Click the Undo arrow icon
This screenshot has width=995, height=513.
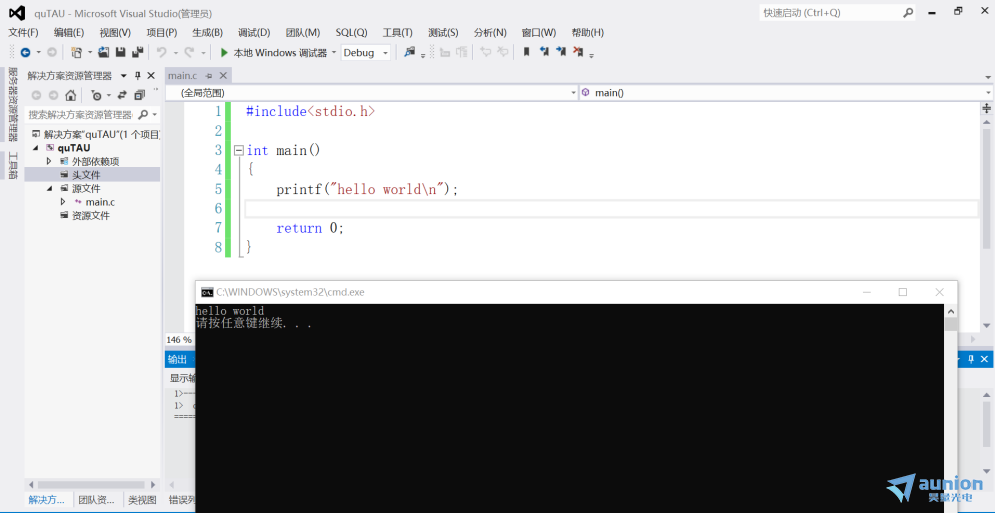pos(162,53)
